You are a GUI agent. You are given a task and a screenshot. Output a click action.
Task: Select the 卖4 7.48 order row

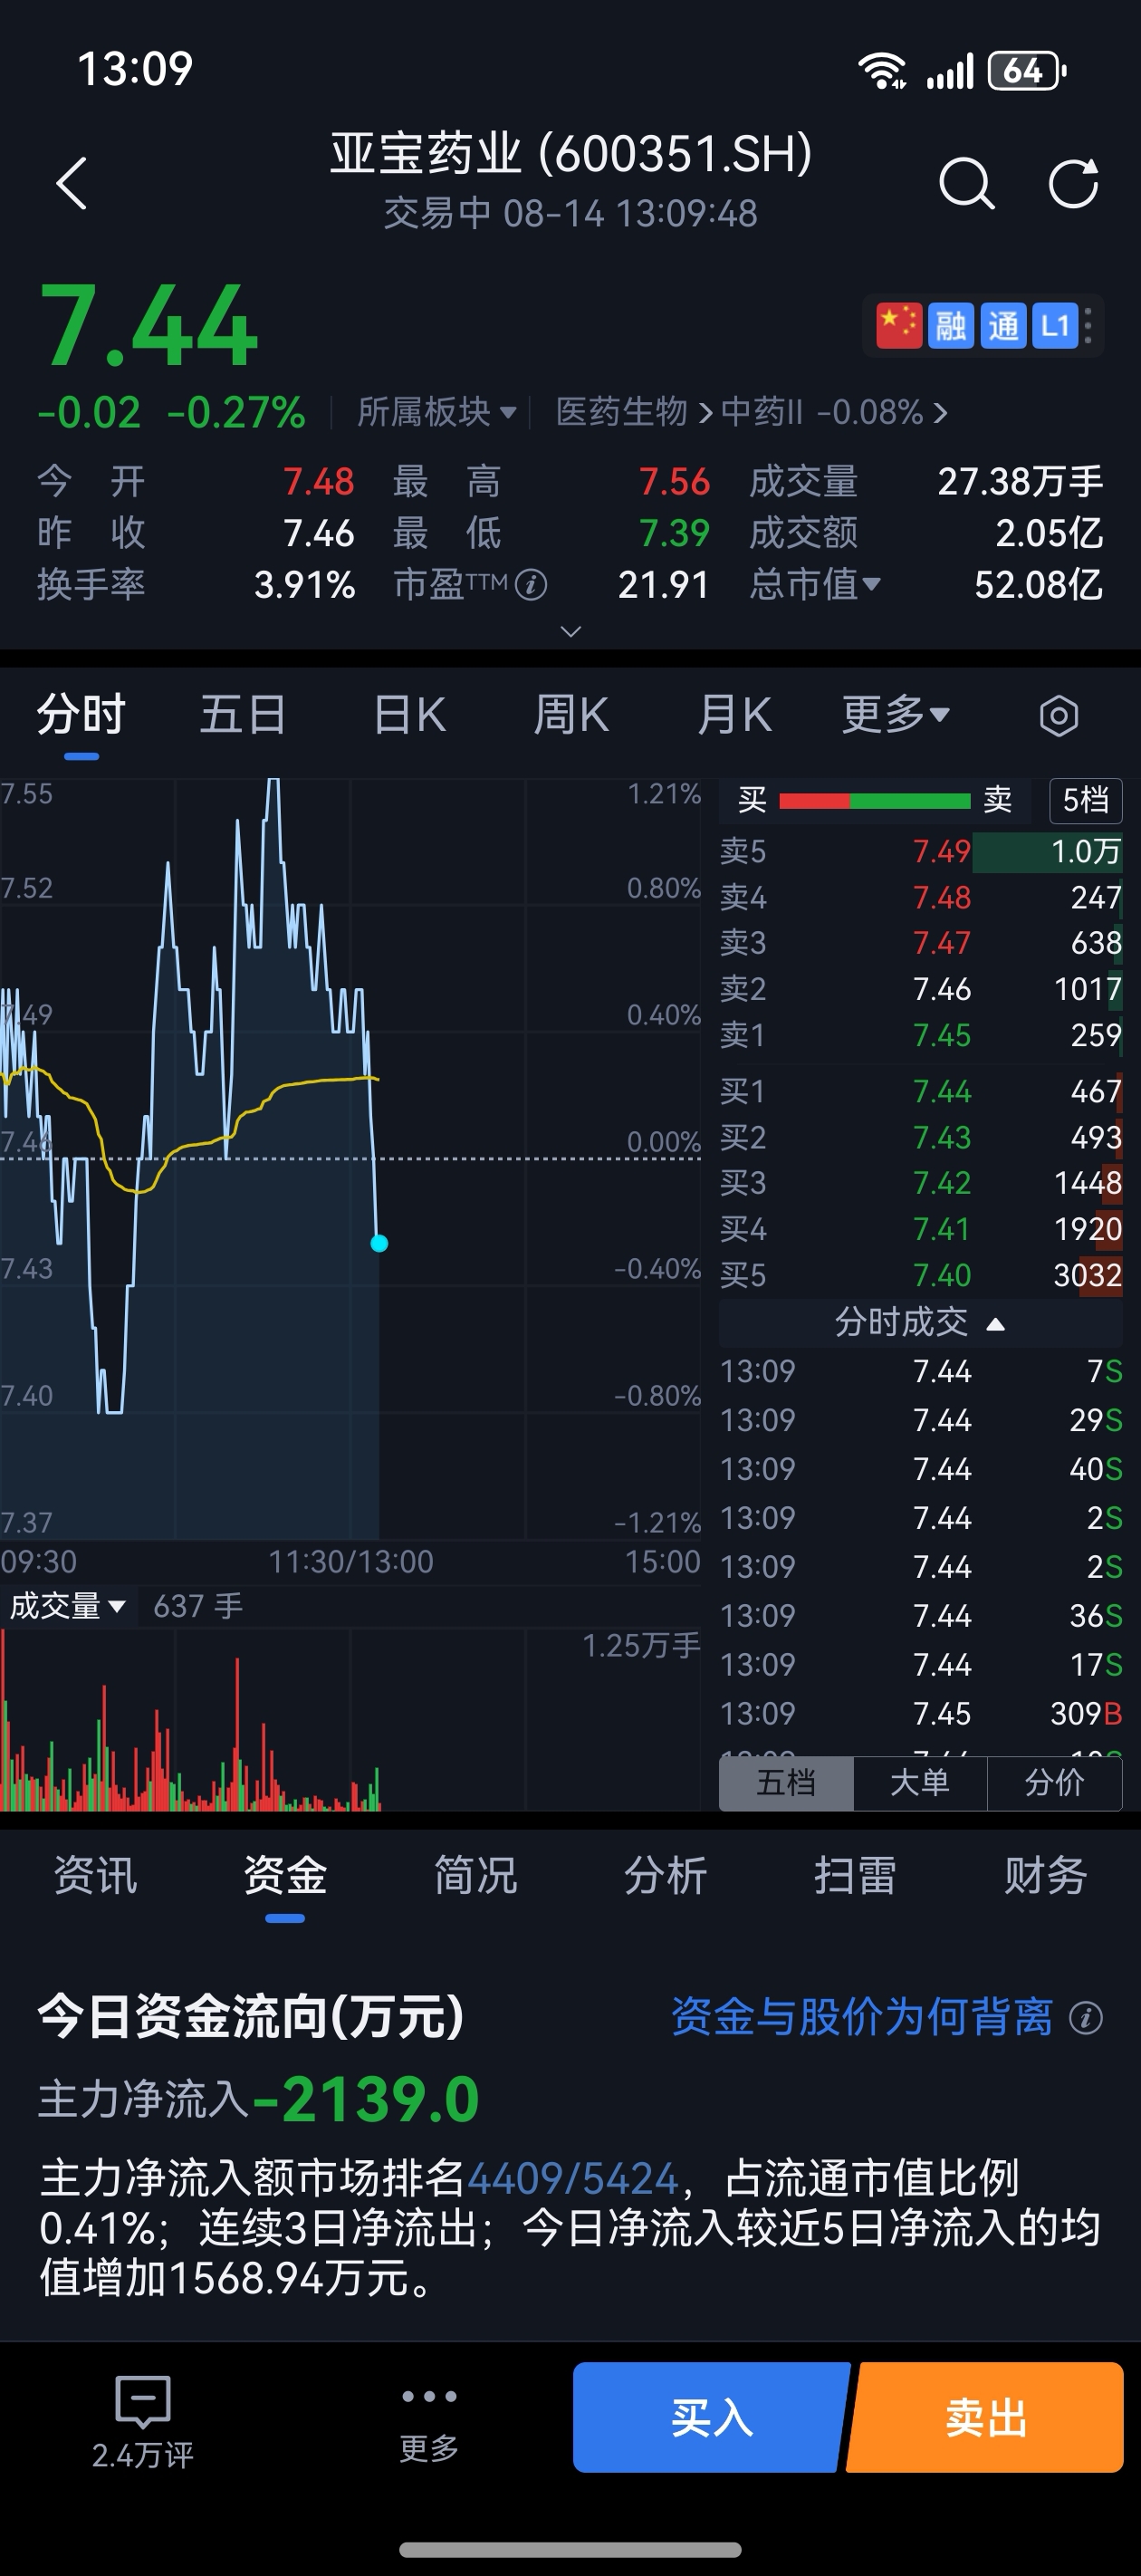(920, 897)
